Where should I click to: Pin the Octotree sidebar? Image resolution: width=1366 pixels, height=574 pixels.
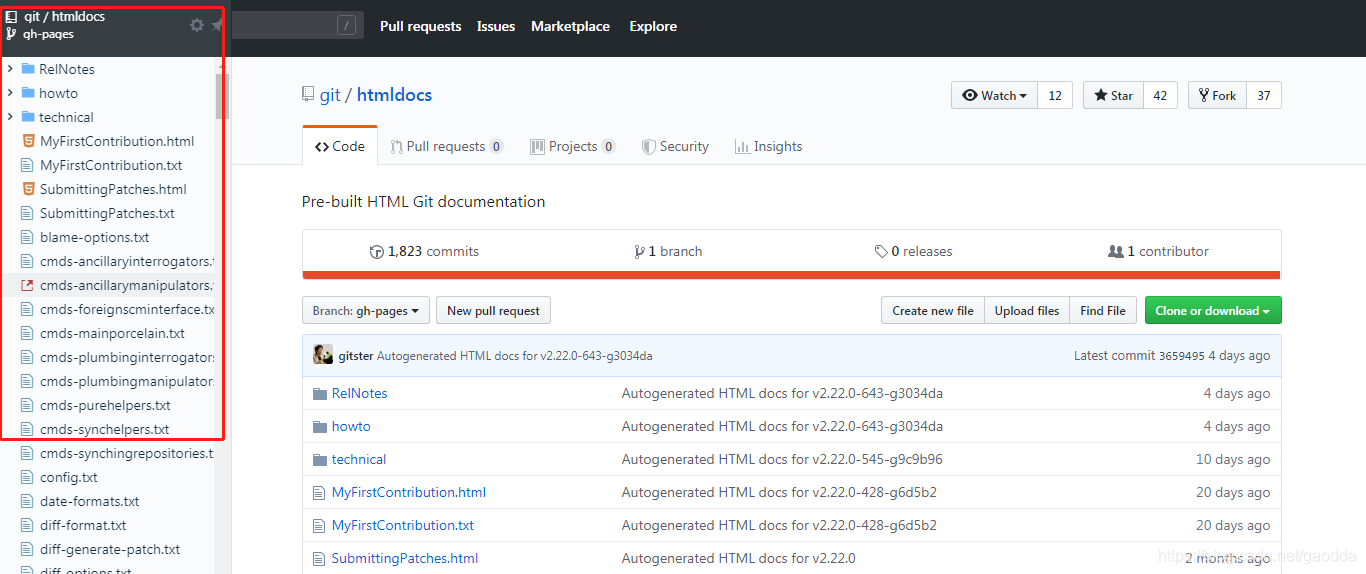pyautogui.click(x=217, y=25)
